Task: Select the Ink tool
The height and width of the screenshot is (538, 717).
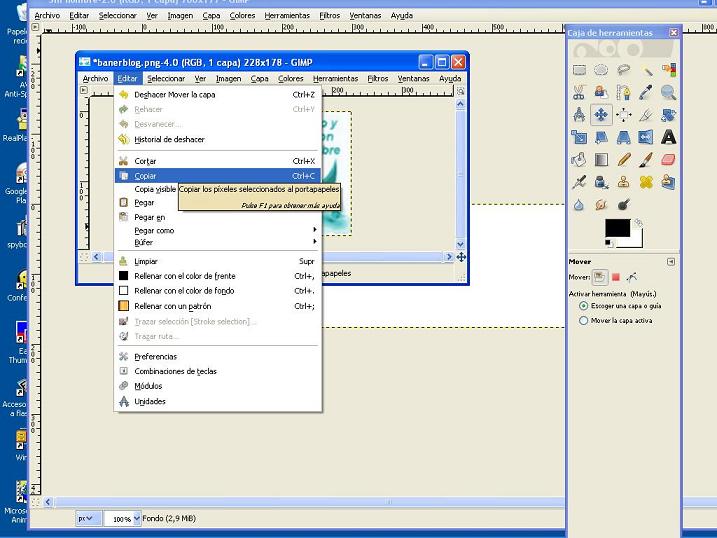Action: (601, 182)
